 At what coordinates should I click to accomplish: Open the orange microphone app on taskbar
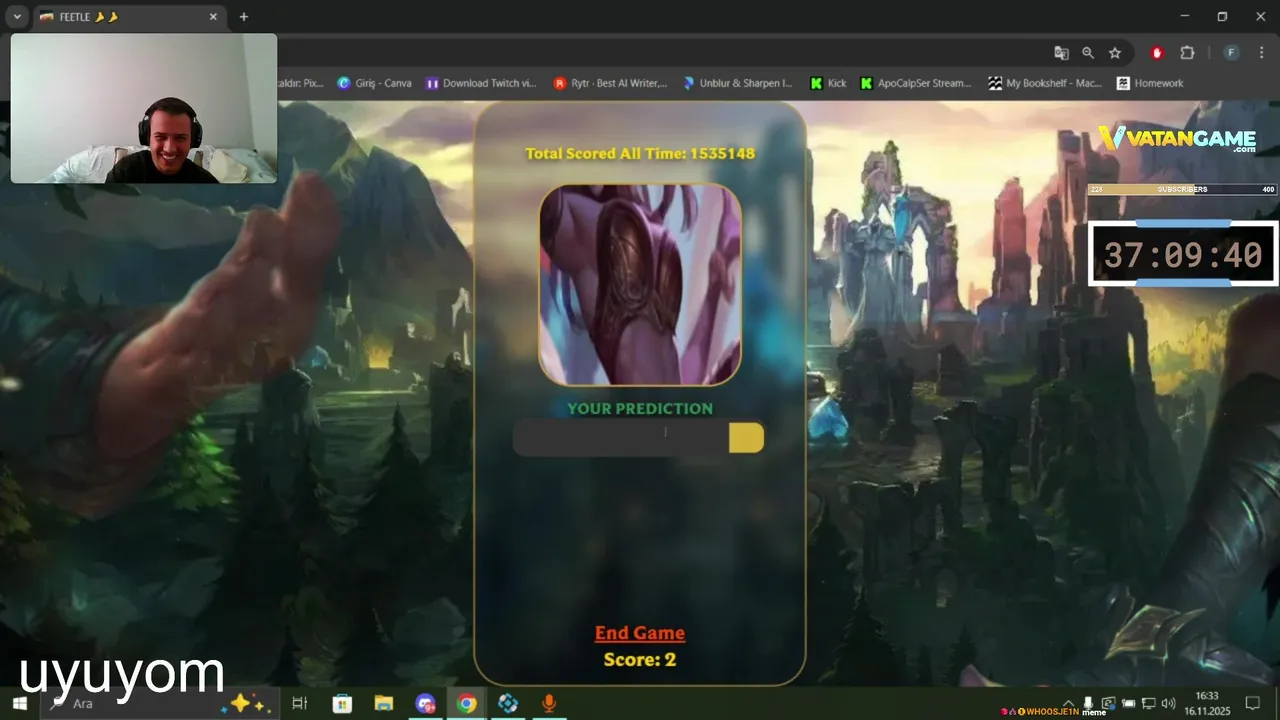549,704
